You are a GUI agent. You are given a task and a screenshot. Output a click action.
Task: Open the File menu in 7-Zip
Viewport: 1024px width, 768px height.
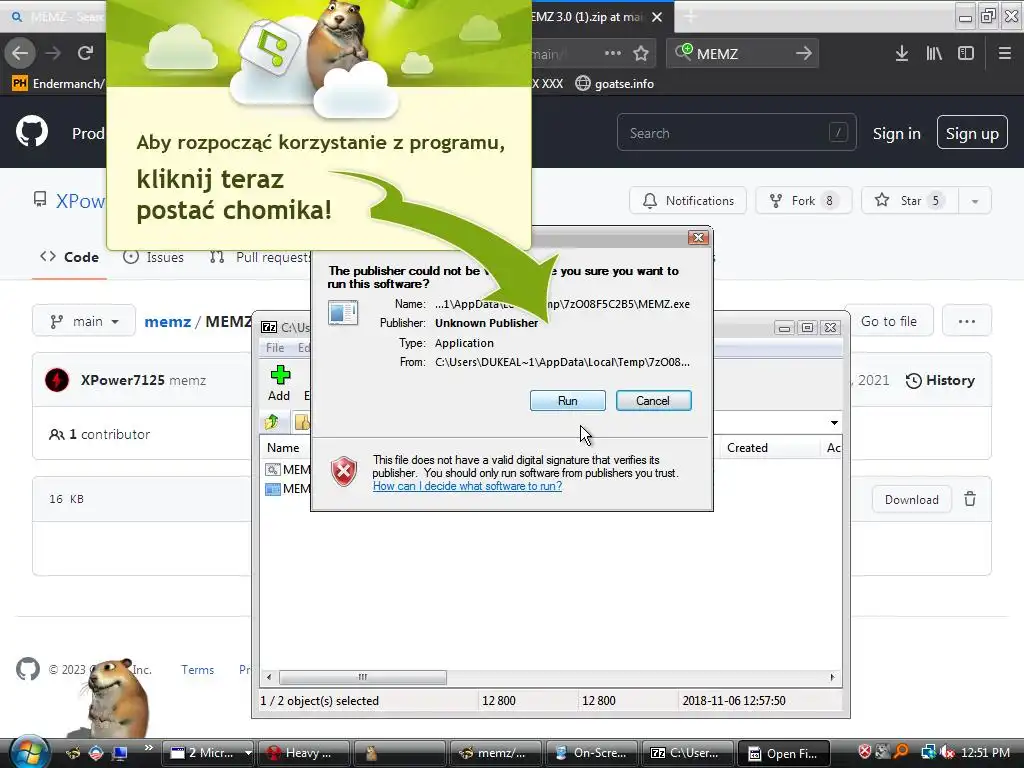click(x=275, y=348)
